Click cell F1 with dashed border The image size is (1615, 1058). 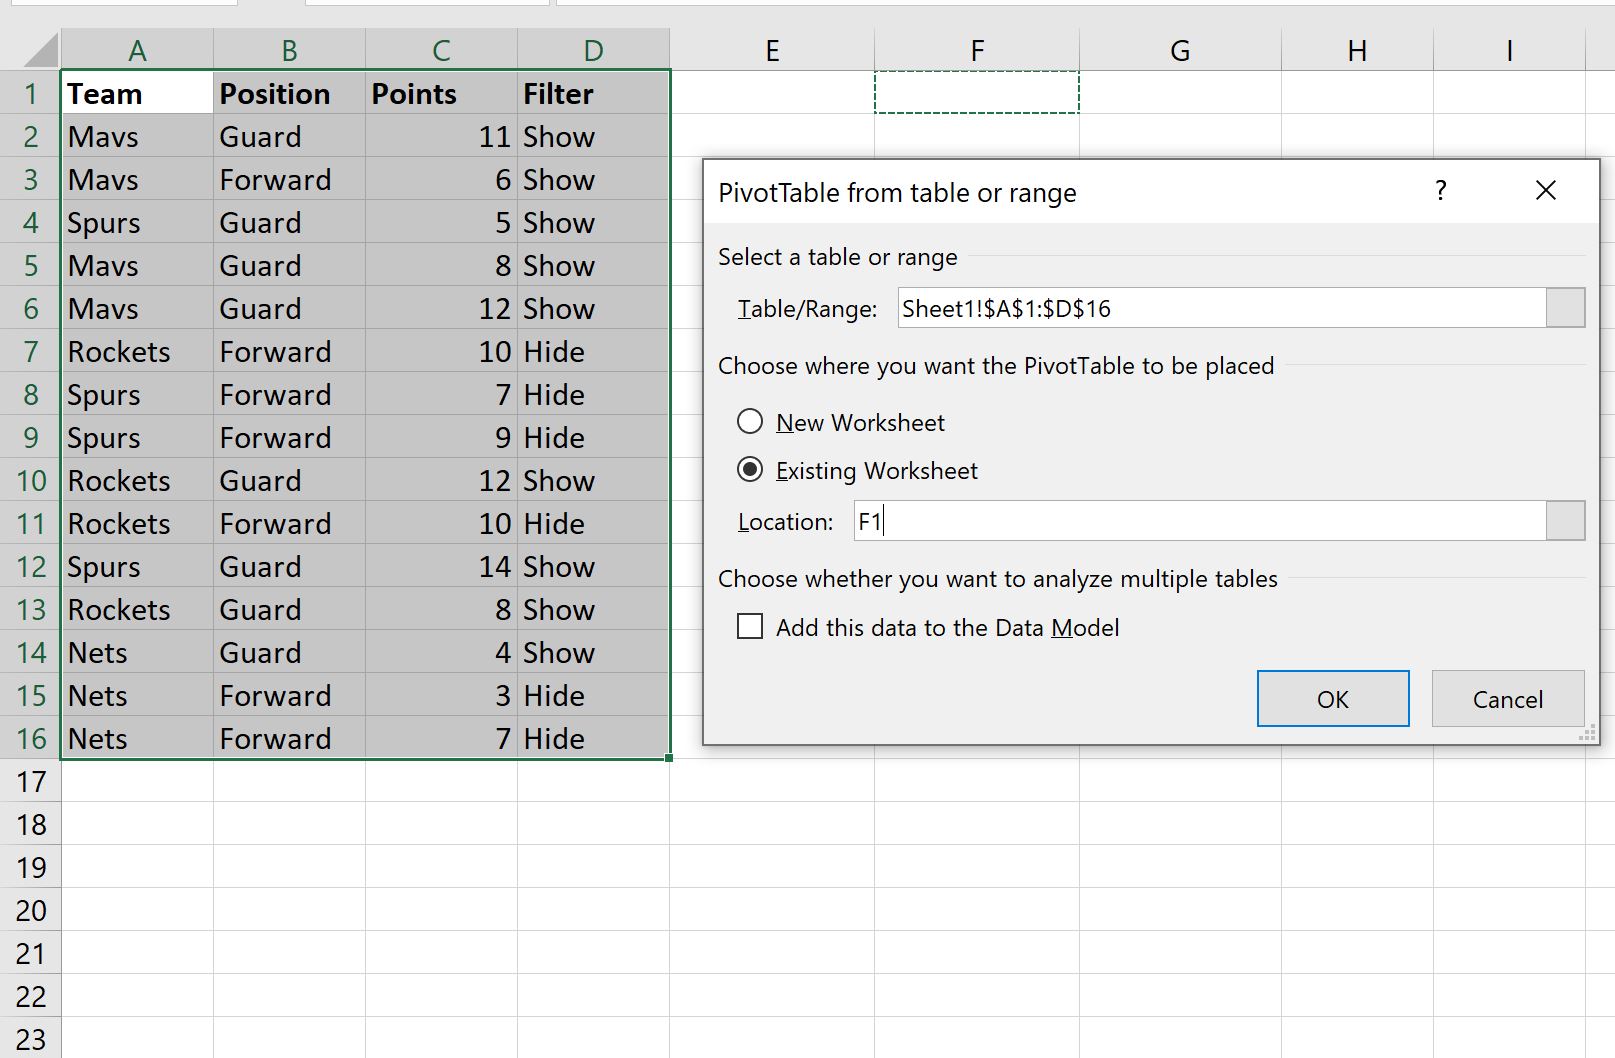coord(977,92)
